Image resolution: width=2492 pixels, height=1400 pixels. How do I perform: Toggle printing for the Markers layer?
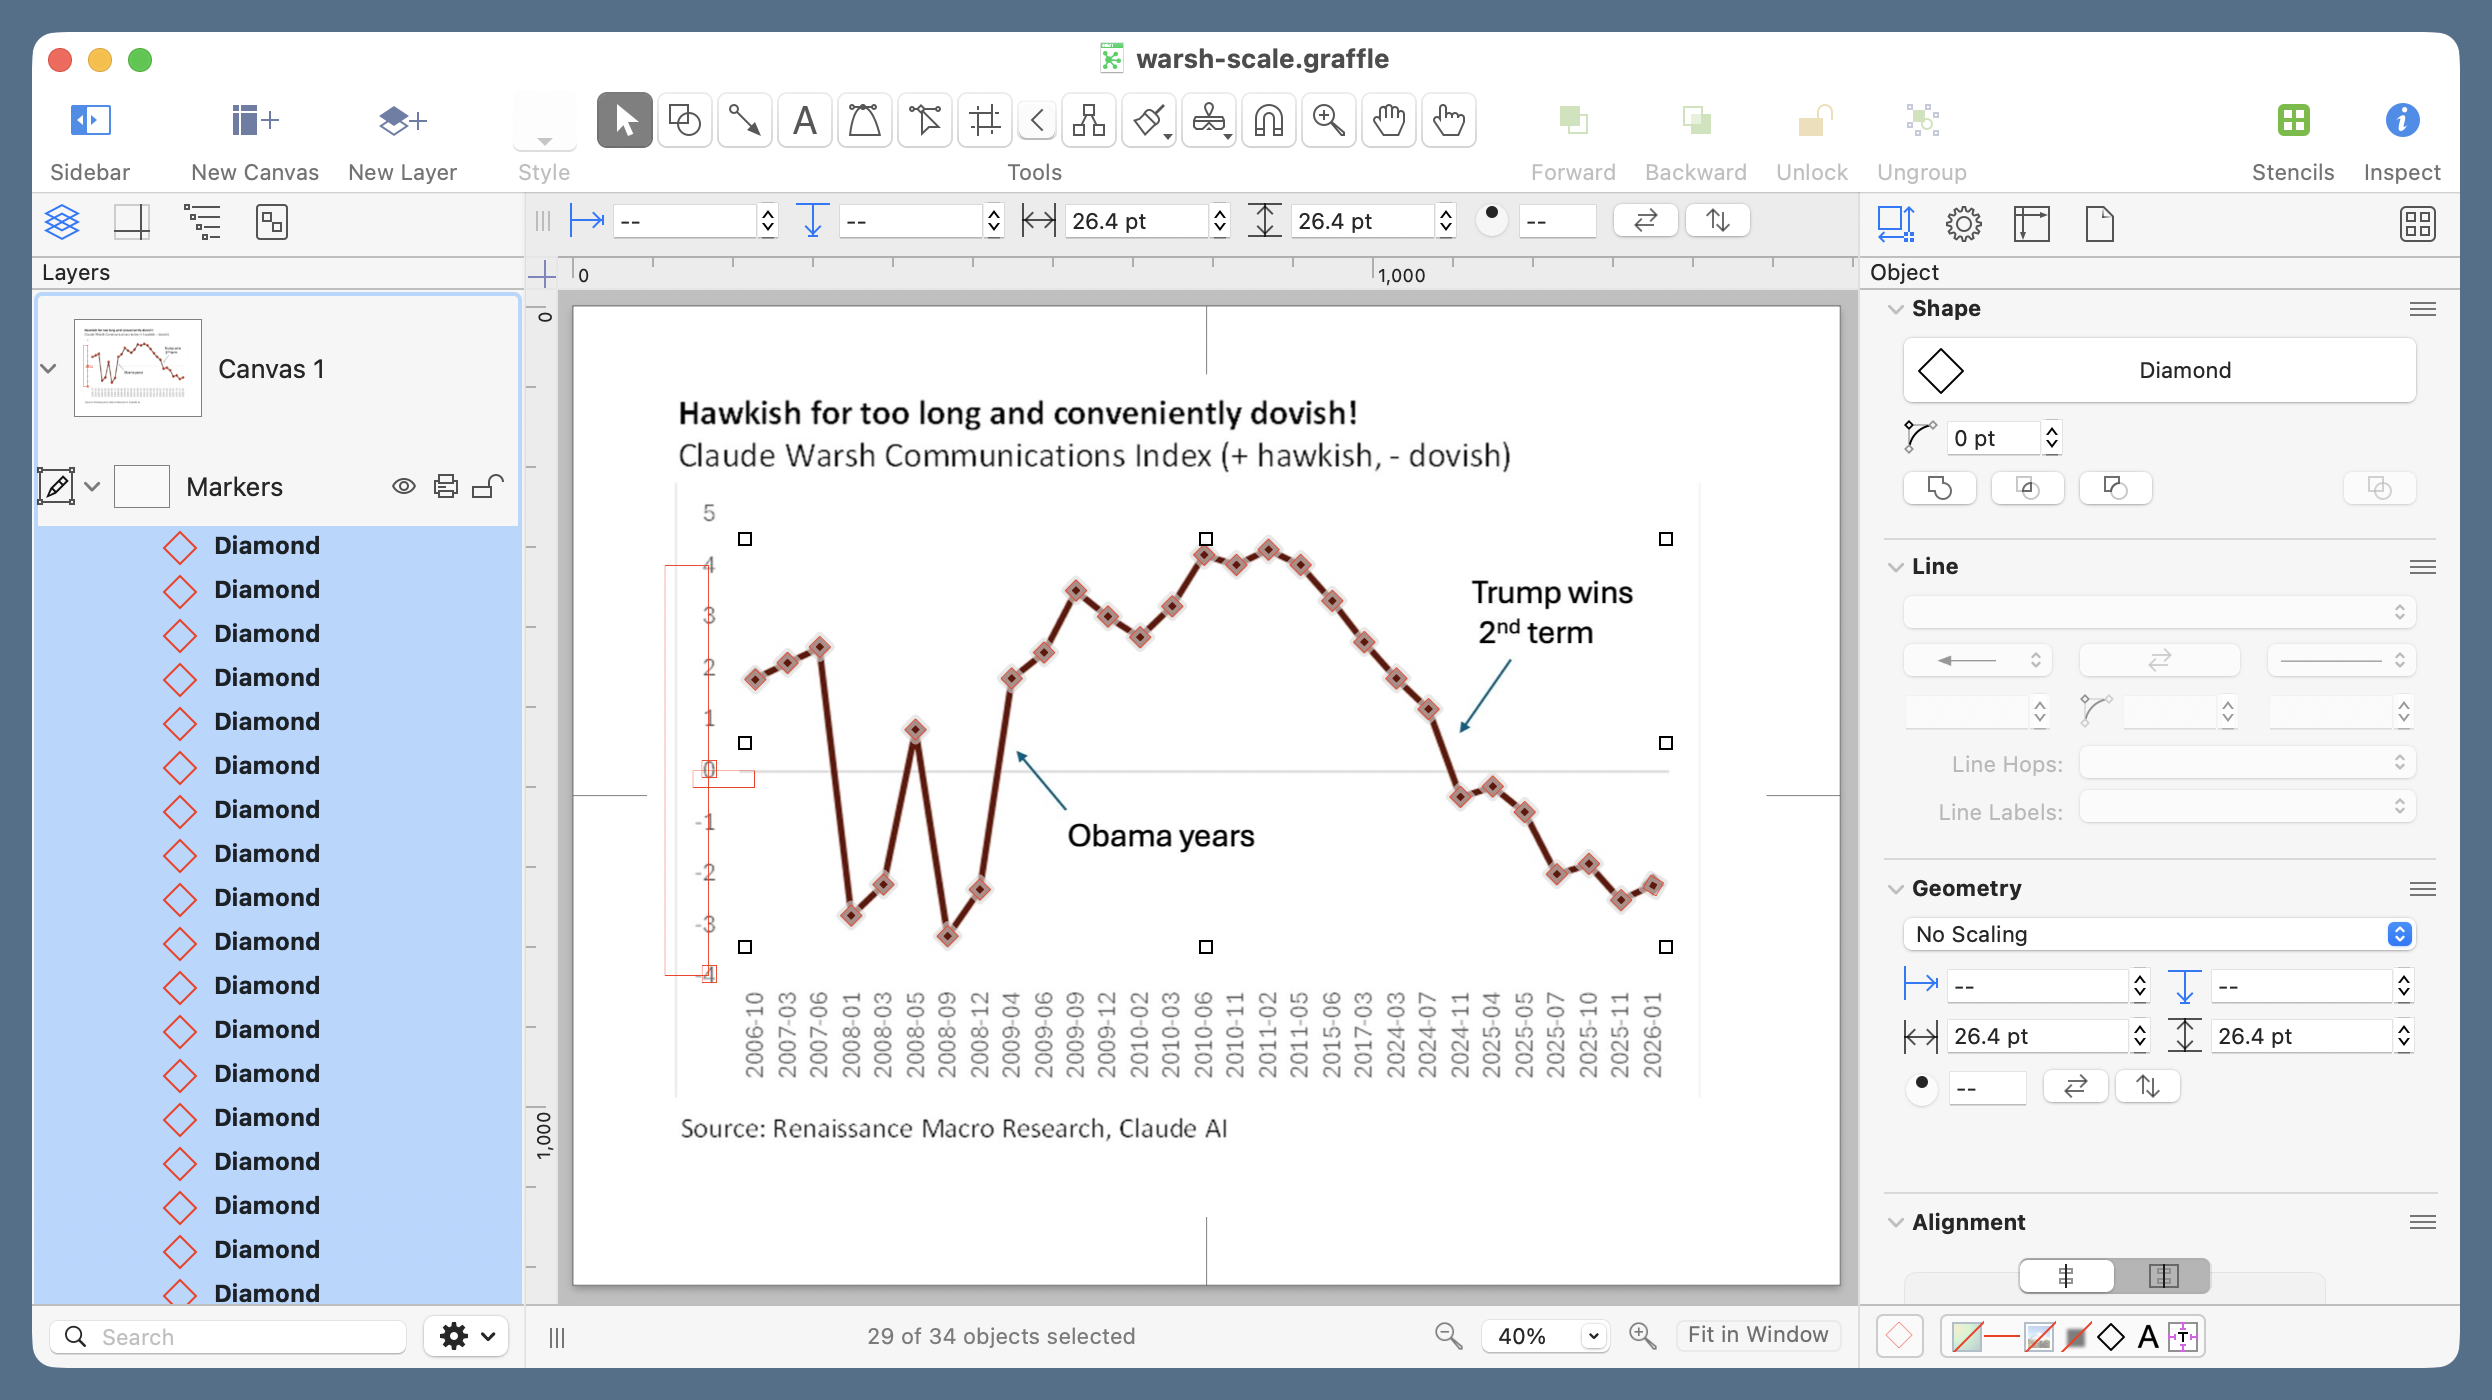point(445,486)
